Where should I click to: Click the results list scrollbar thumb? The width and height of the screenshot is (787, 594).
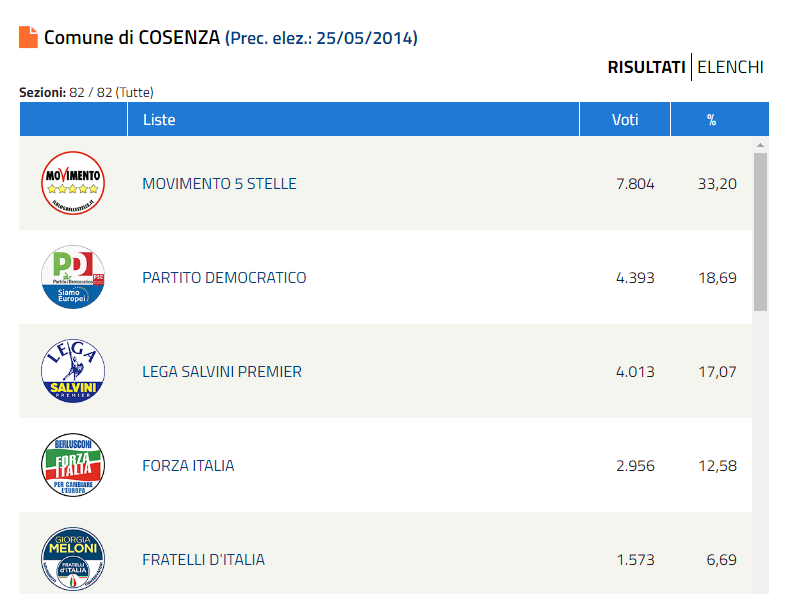(x=760, y=232)
